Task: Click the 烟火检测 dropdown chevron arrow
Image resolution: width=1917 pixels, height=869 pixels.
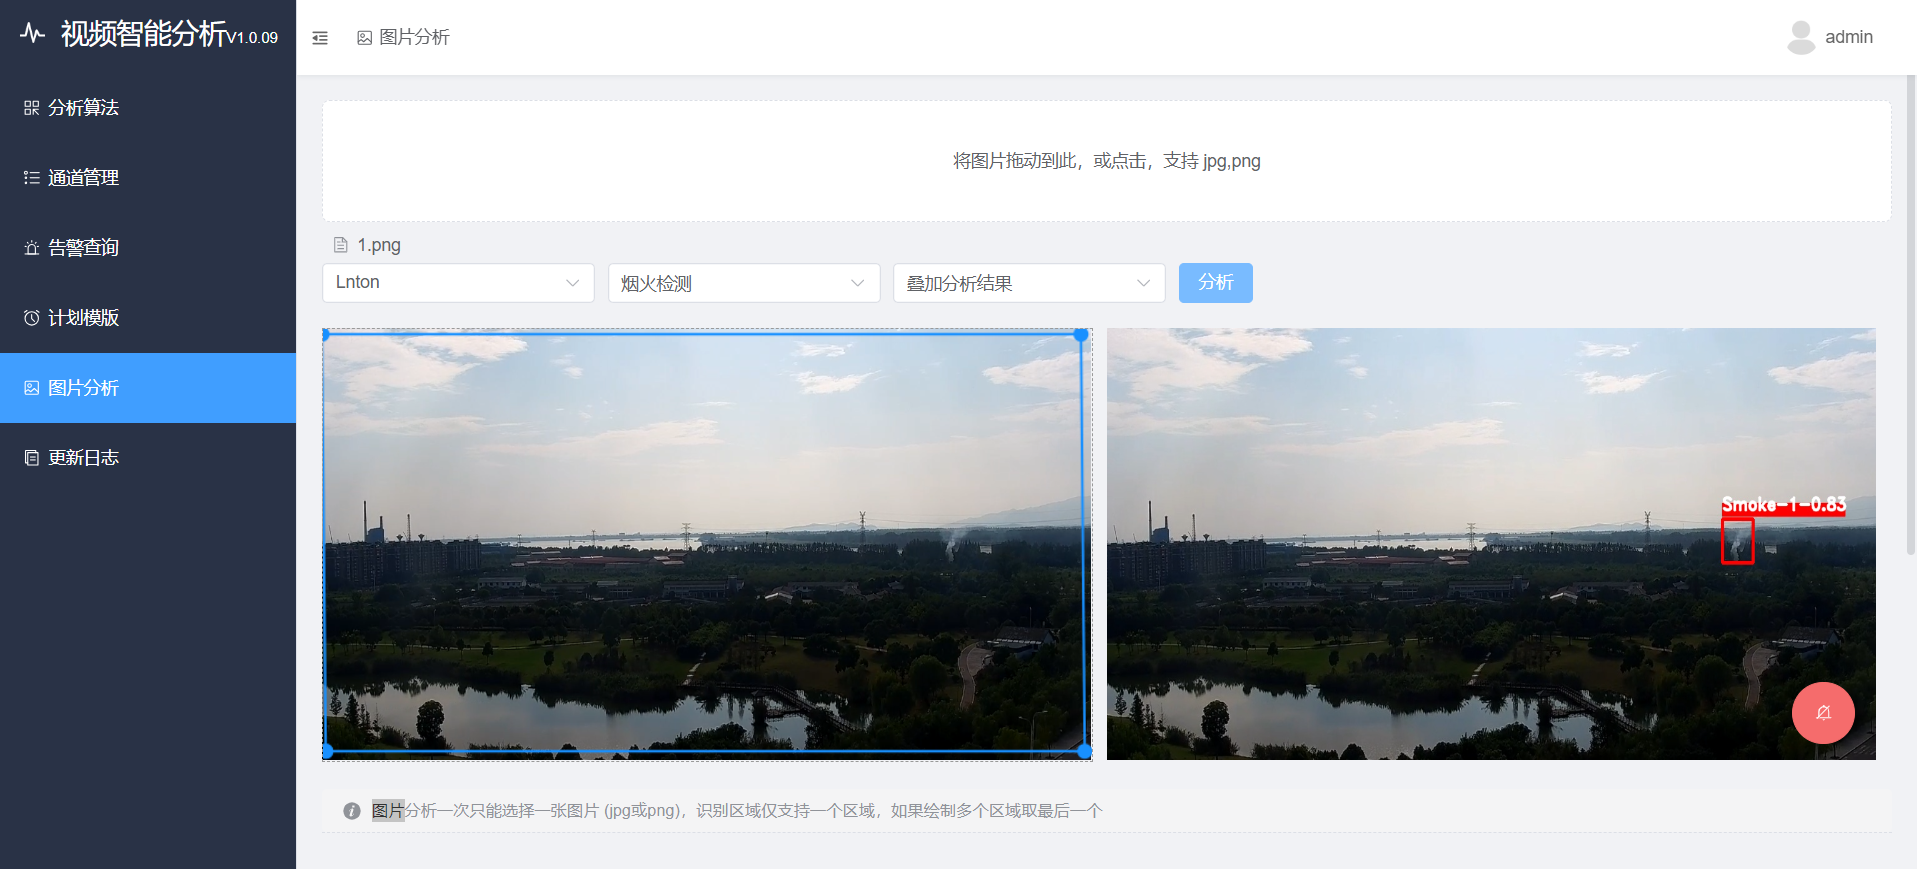Action: (x=858, y=283)
